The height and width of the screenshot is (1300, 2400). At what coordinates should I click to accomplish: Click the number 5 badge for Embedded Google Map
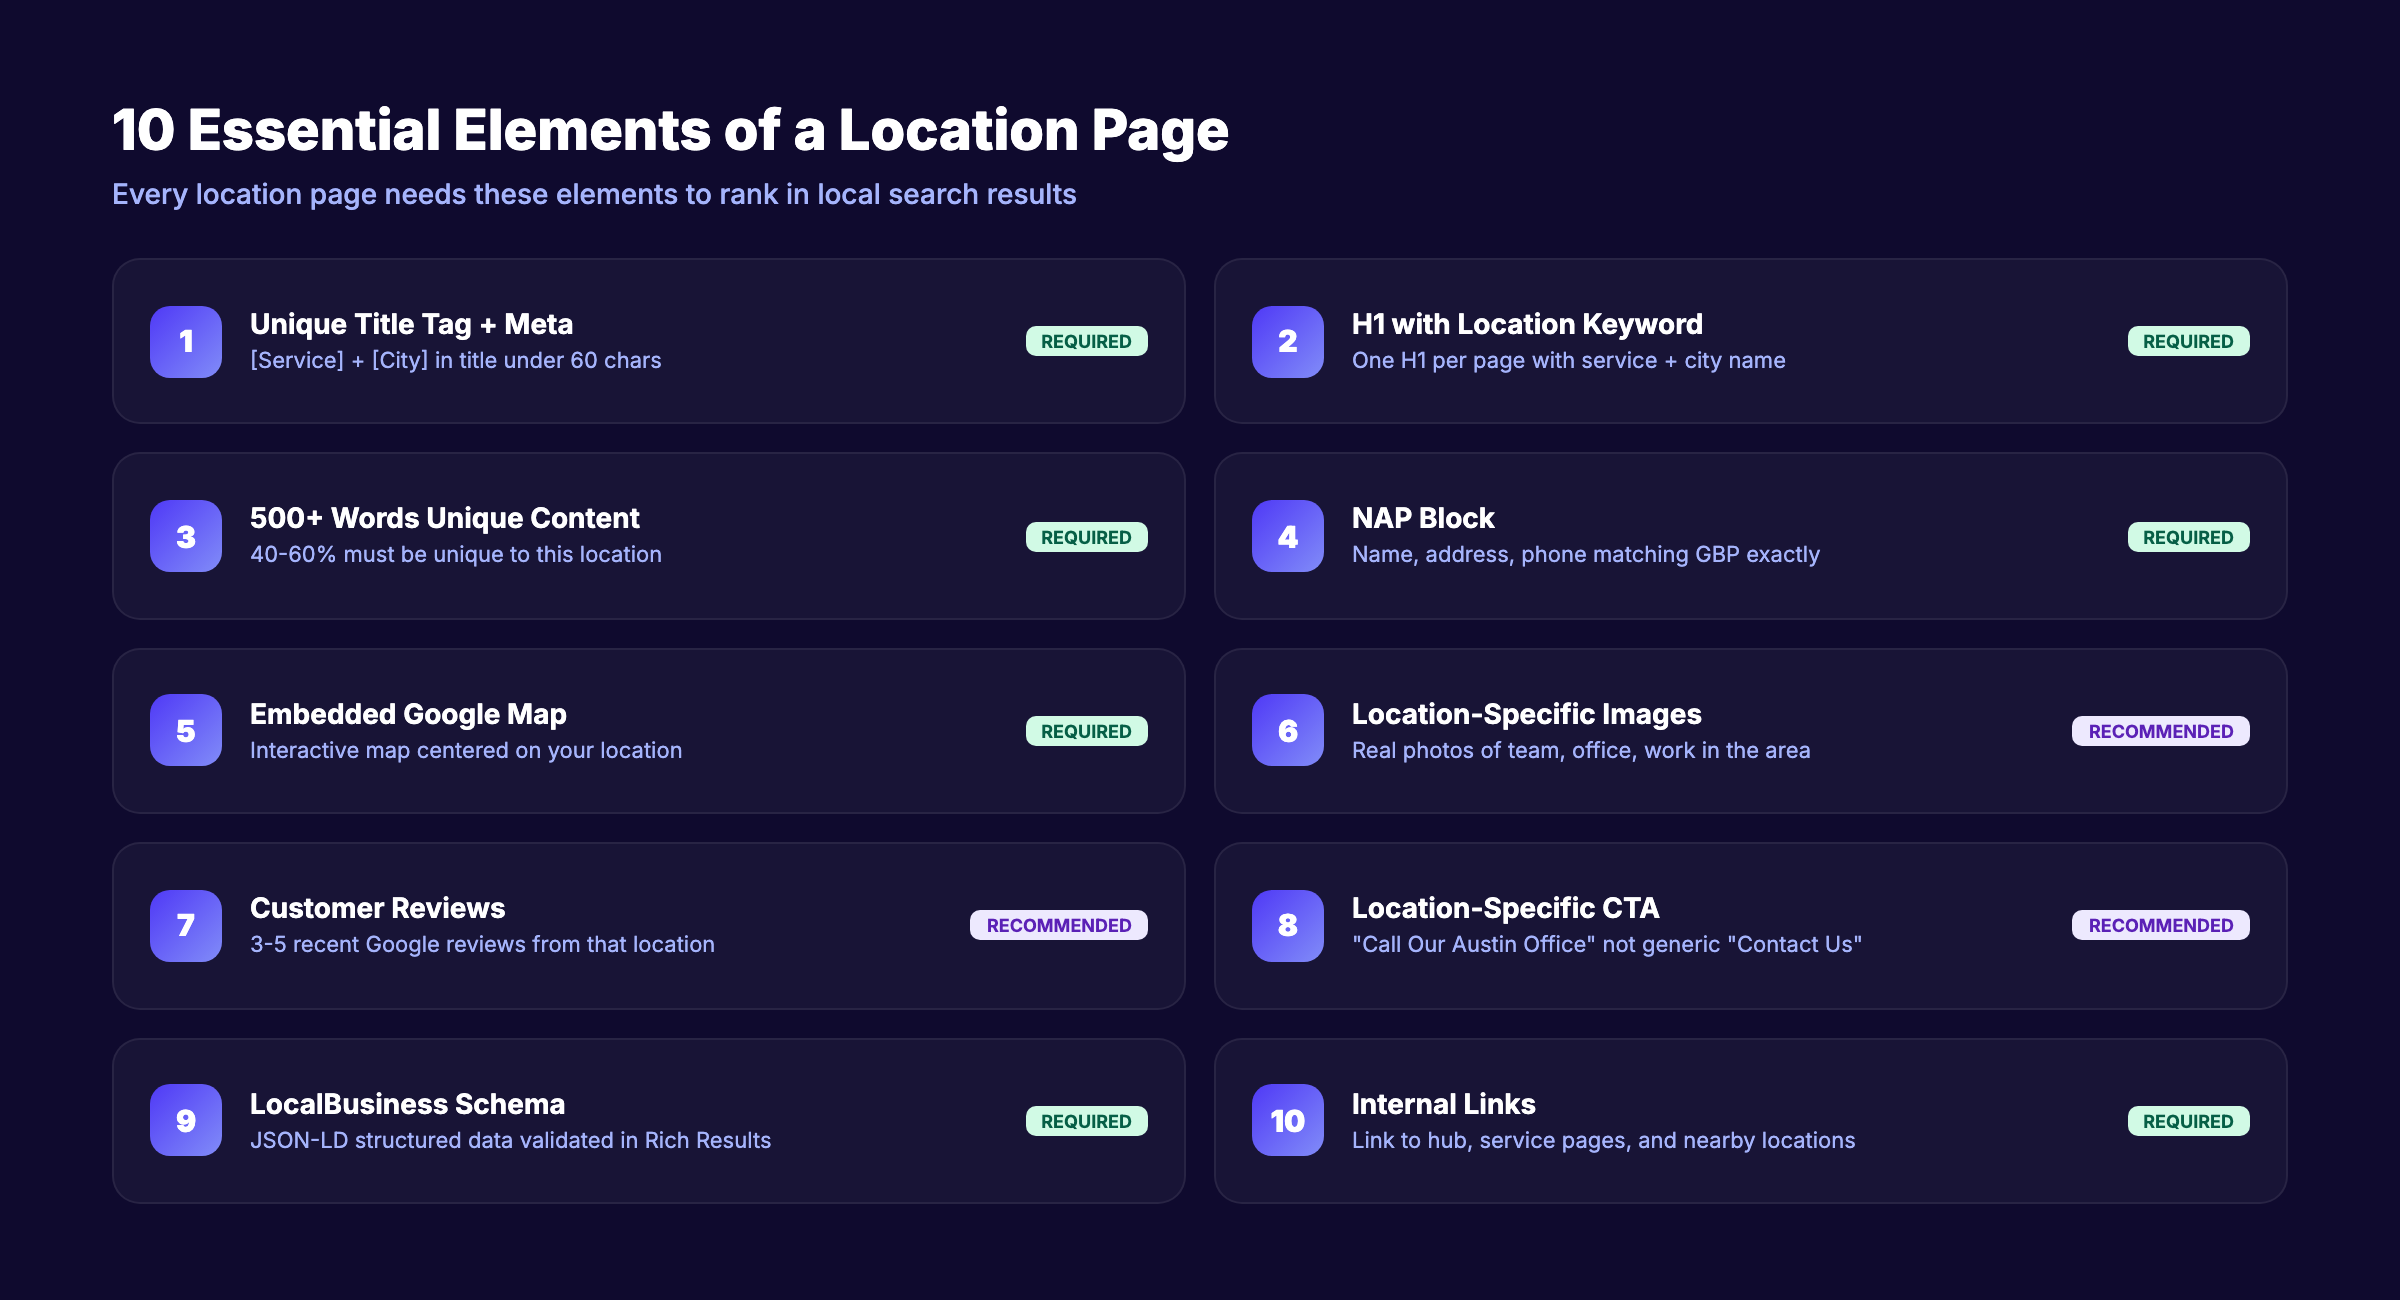[x=184, y=731]
